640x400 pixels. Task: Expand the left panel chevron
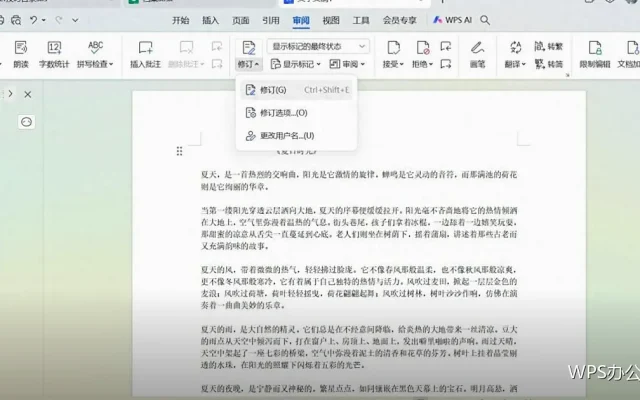[11, 94]
